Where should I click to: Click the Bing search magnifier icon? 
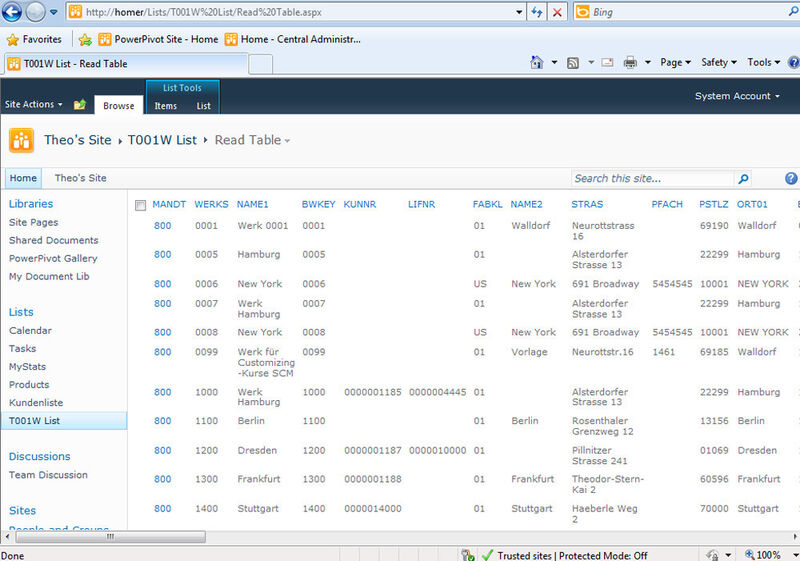(793, 12)
